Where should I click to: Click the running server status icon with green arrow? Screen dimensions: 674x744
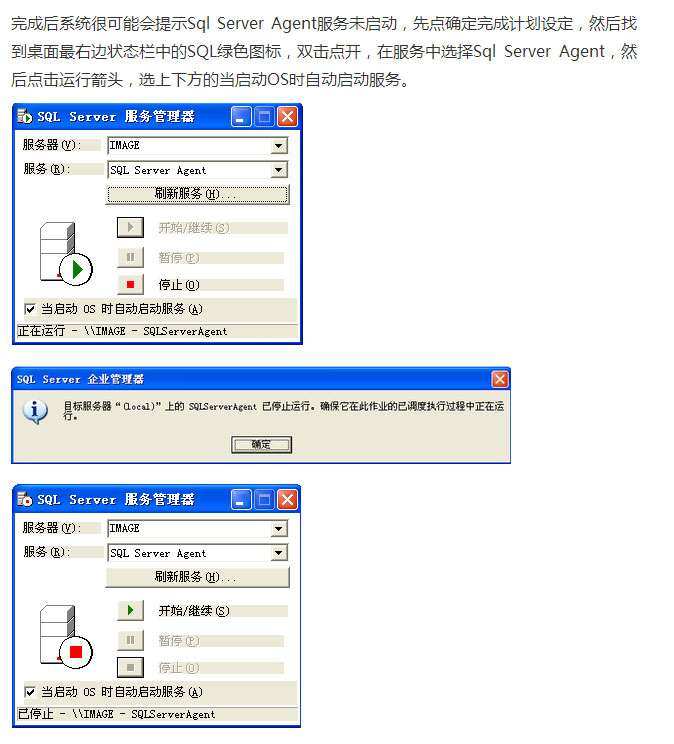[66, 254]
